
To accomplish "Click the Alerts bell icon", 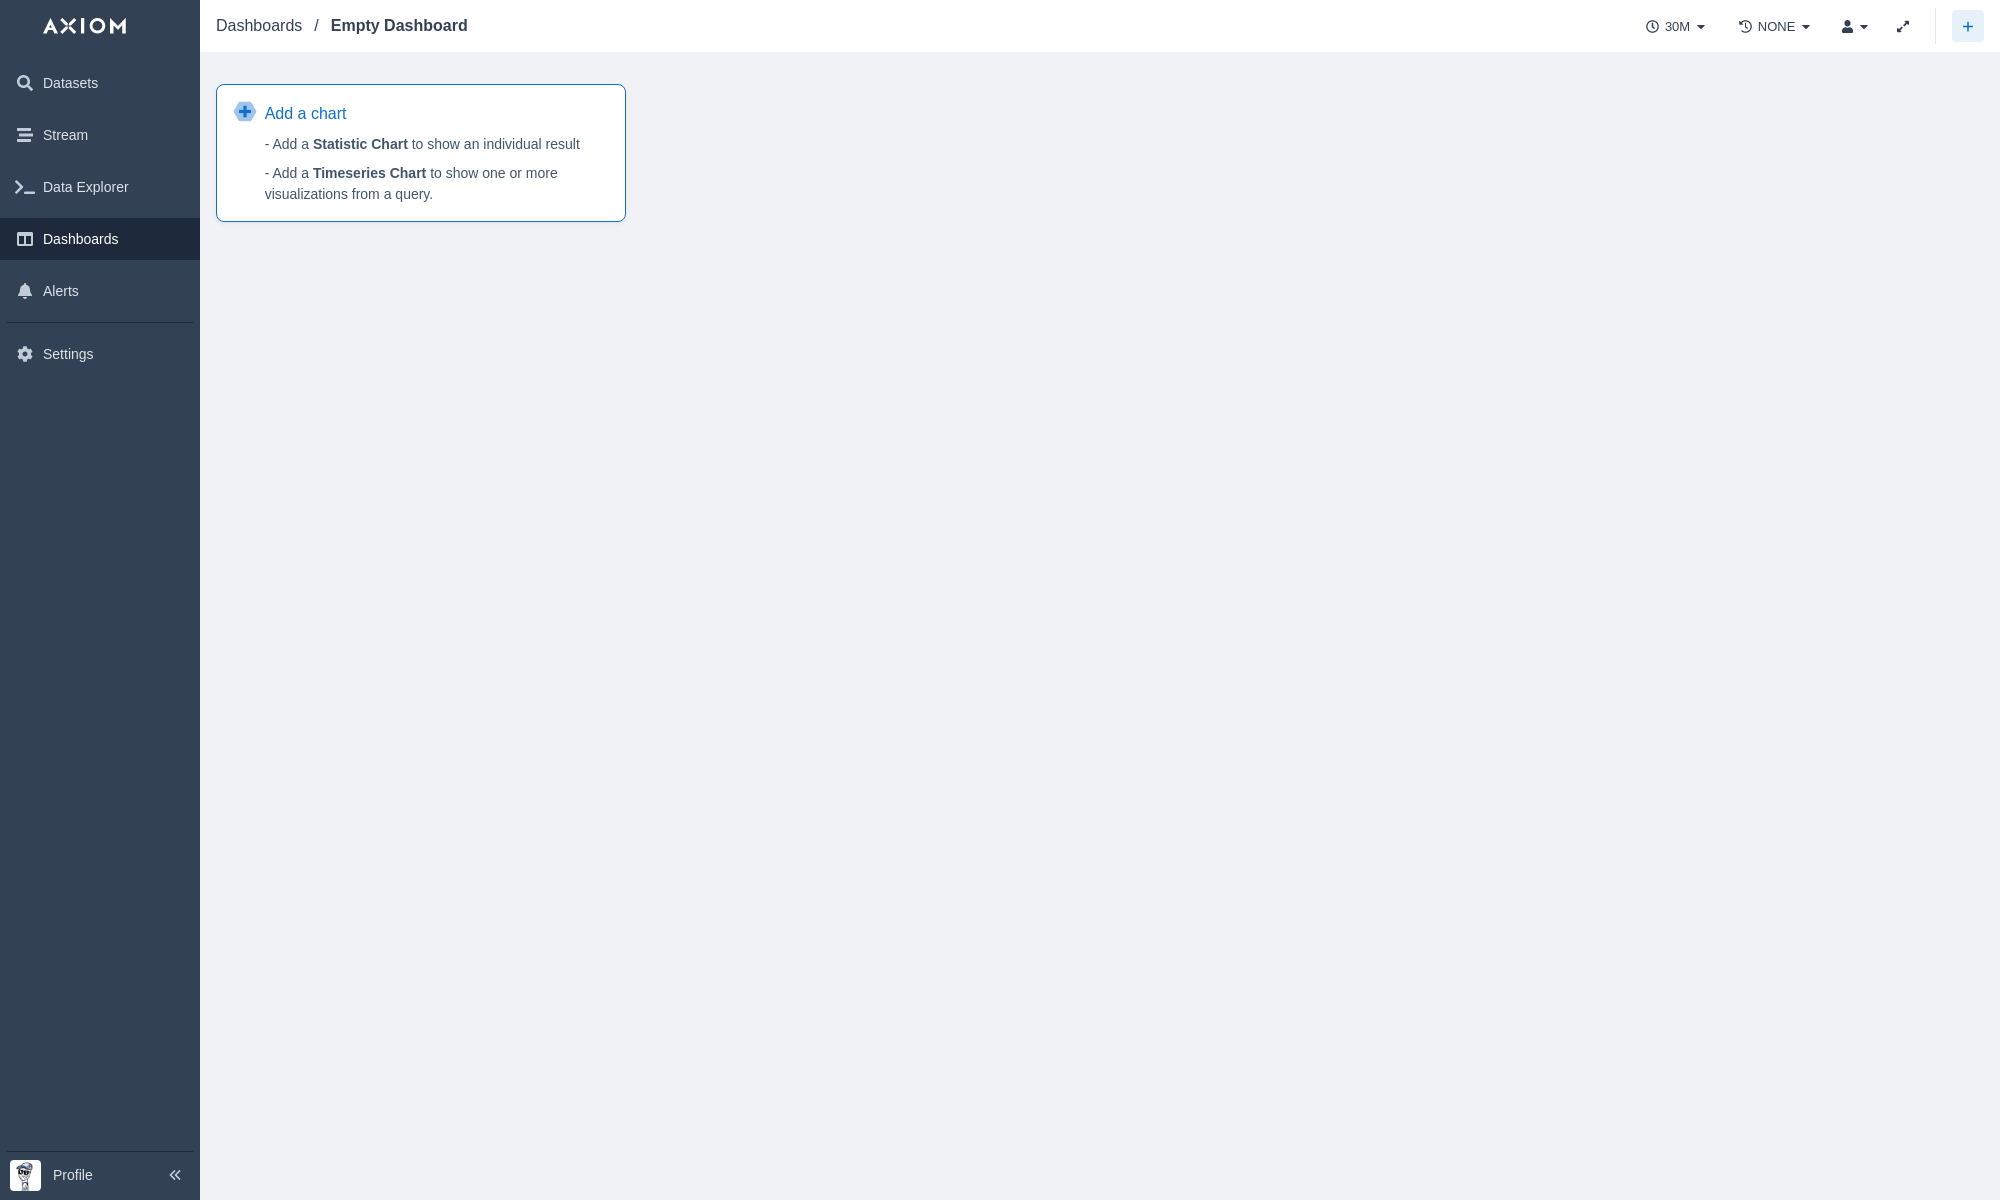I will 25,291.
